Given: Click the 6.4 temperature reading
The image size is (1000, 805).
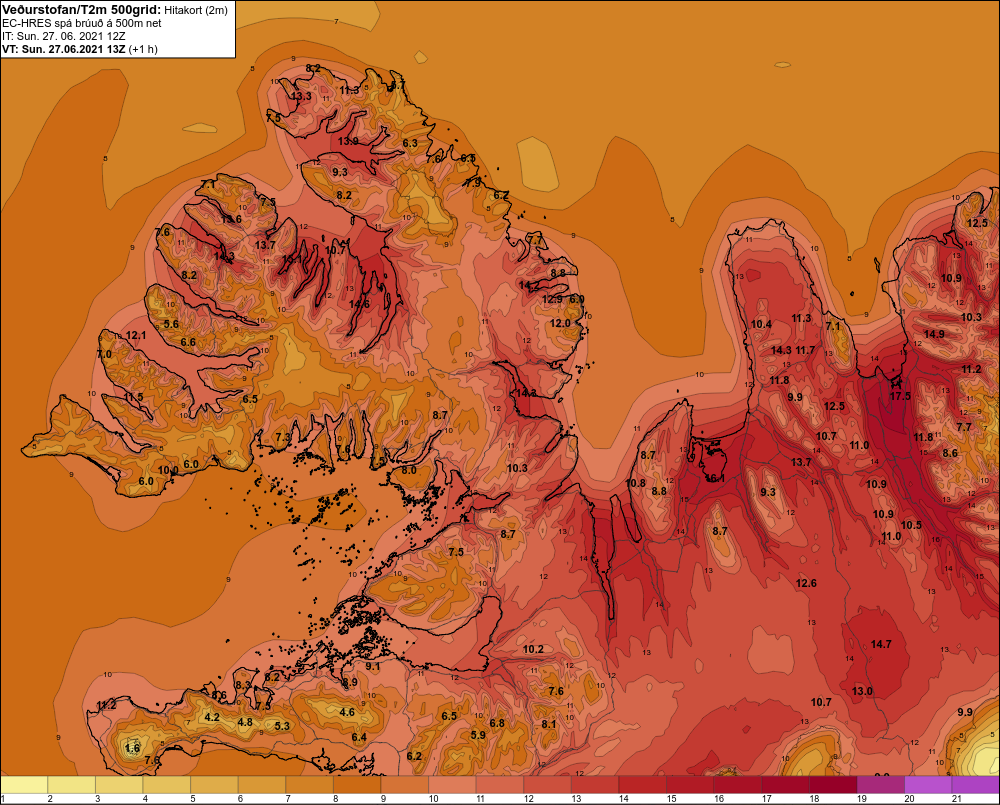Looking at the screenshot, I should point(359,737).
